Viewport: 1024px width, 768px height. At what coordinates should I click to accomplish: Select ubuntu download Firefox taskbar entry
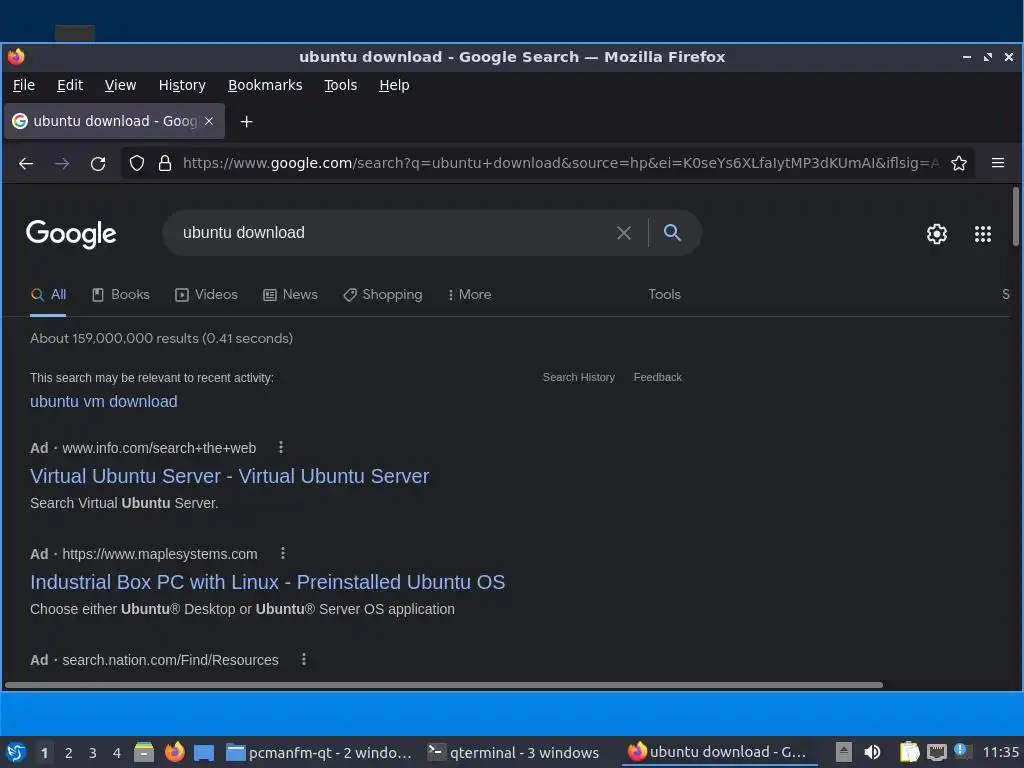click(718, 752)
